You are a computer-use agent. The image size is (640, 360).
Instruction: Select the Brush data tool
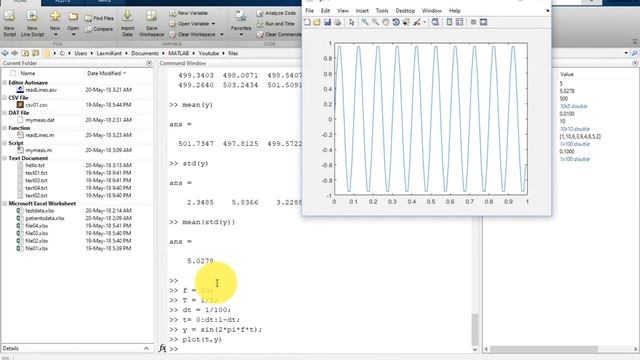tap(416, 22)
